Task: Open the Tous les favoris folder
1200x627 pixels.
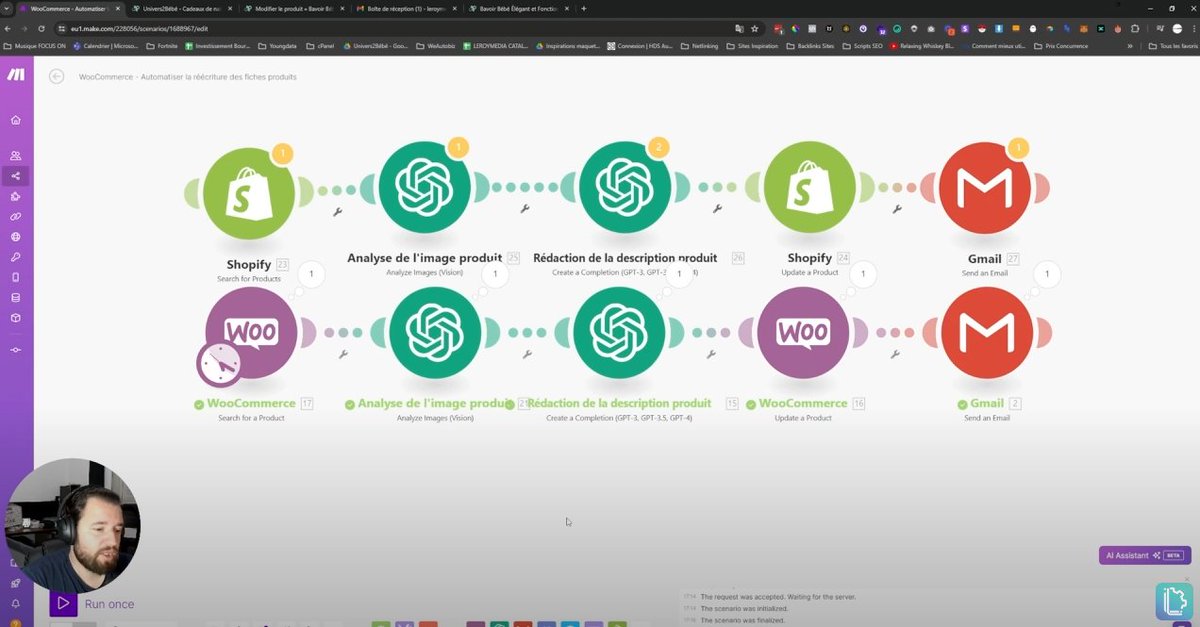Action: [1174, 46]
